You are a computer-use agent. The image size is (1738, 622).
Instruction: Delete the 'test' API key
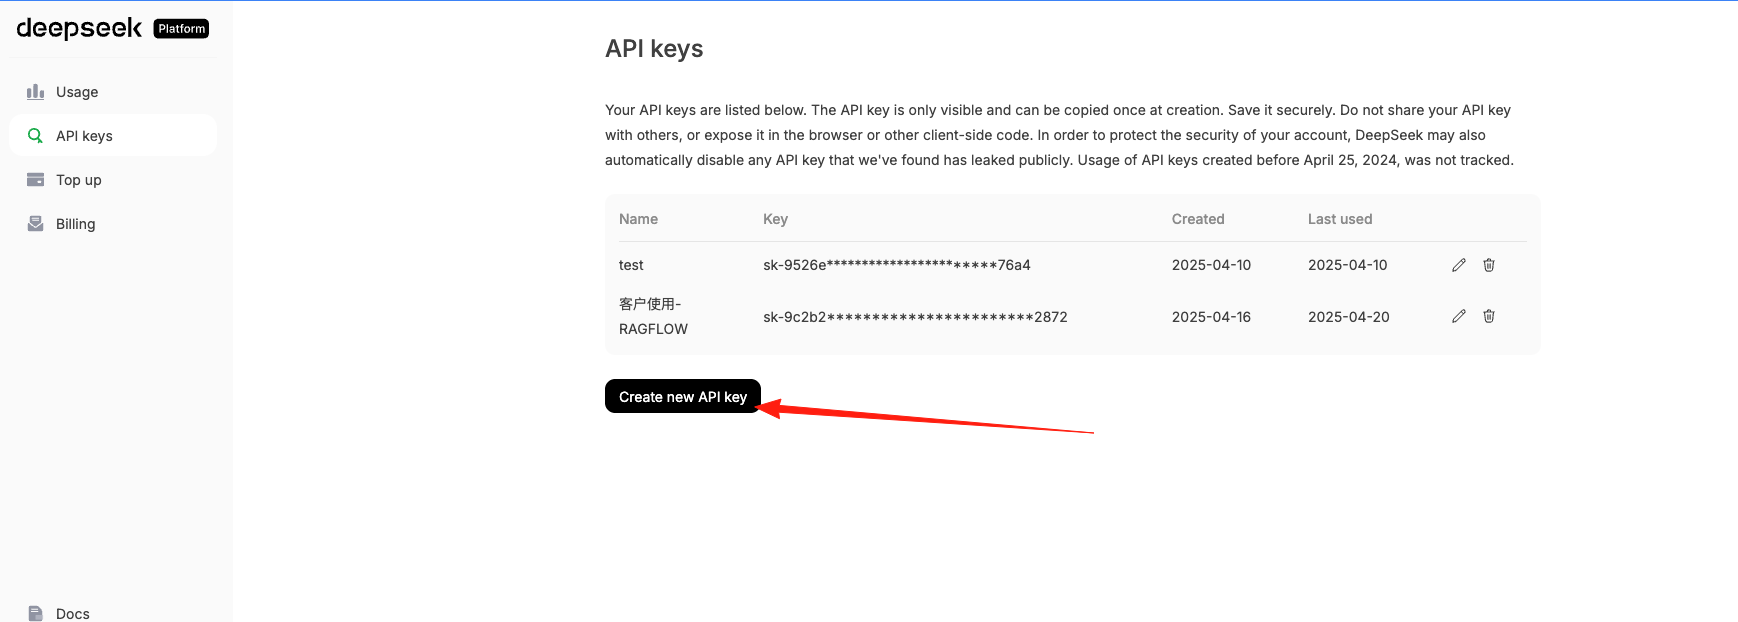tap(1489, 265)
